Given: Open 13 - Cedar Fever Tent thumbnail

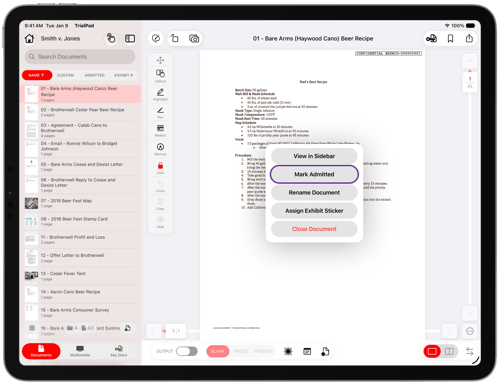Looking at the screenshot, I should pos(32,276).
